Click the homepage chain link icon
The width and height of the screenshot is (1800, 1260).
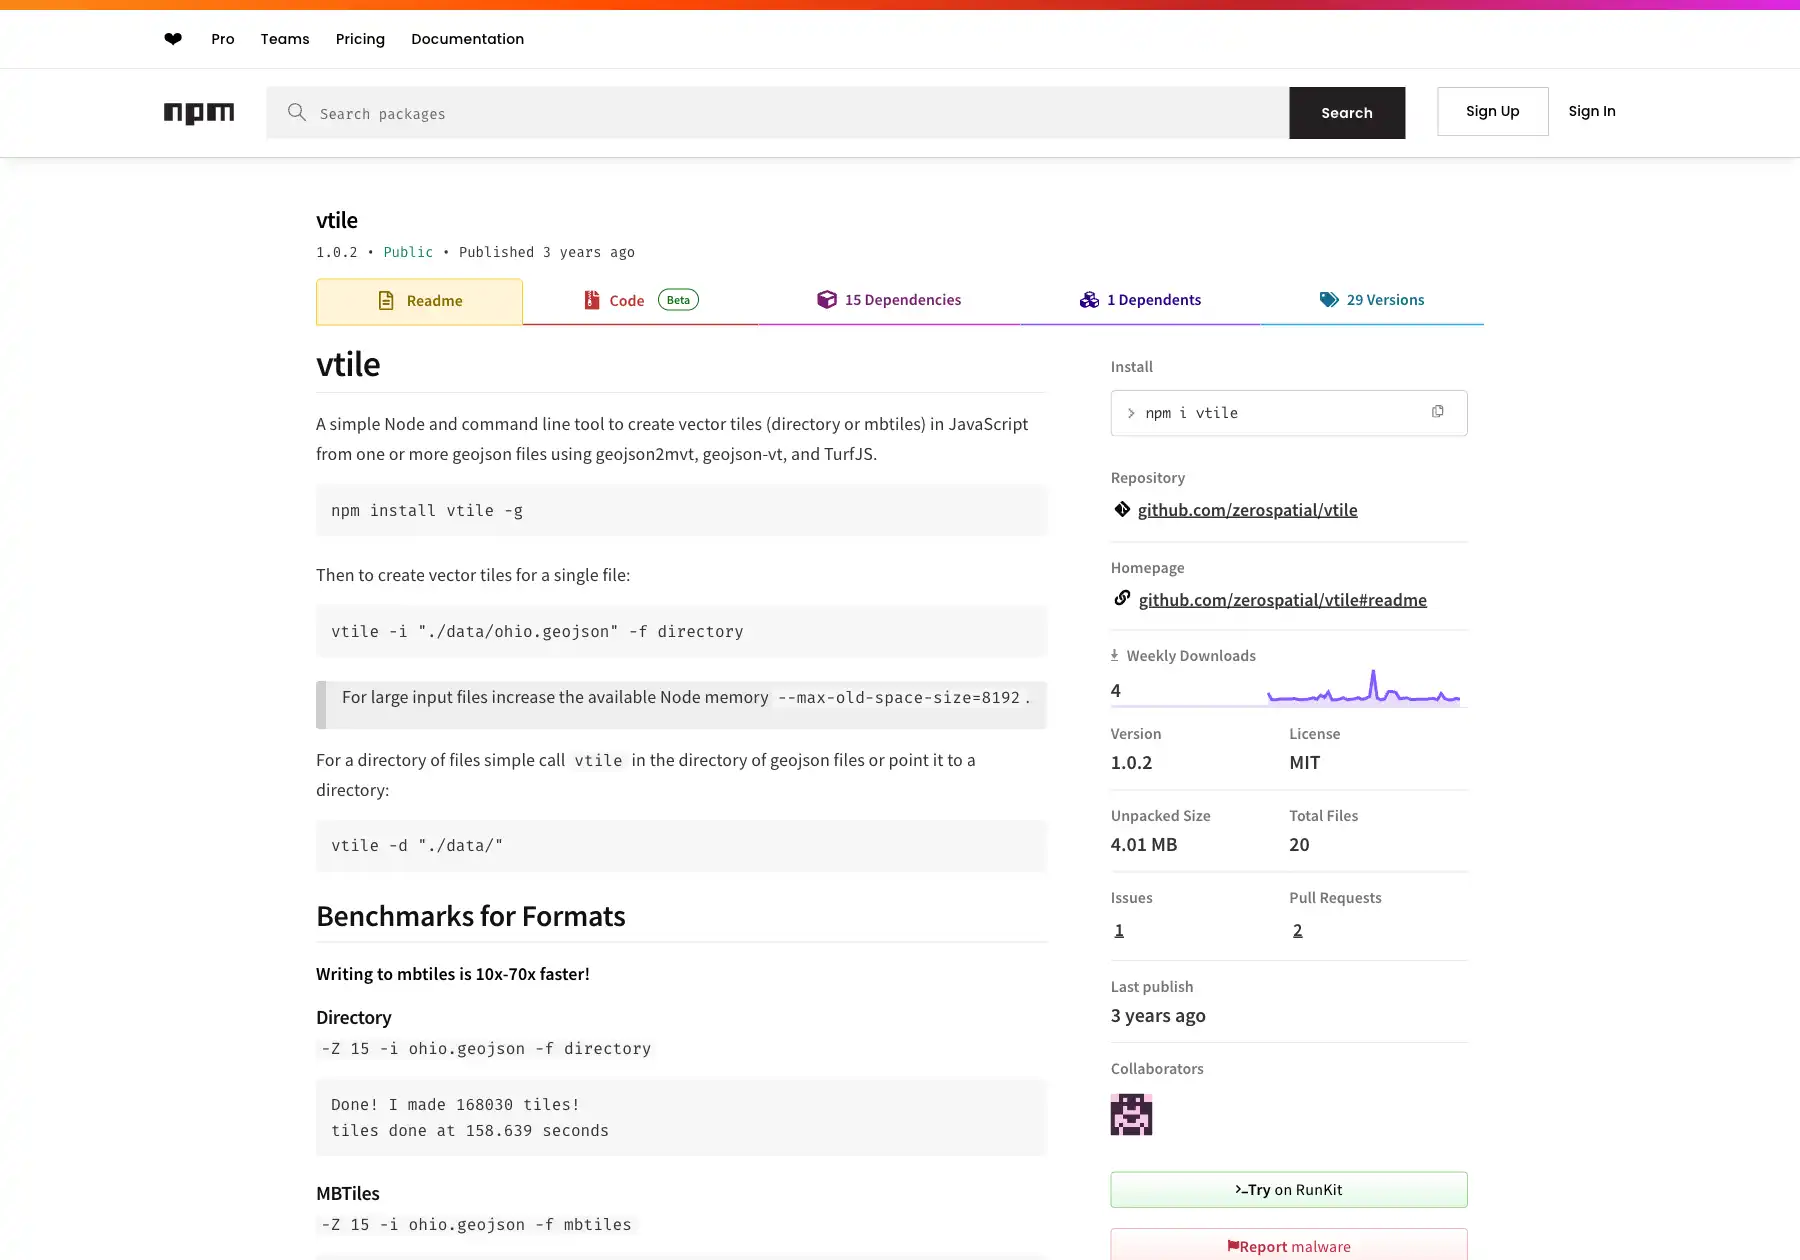pyautogui.click(x=1122, y=598)
